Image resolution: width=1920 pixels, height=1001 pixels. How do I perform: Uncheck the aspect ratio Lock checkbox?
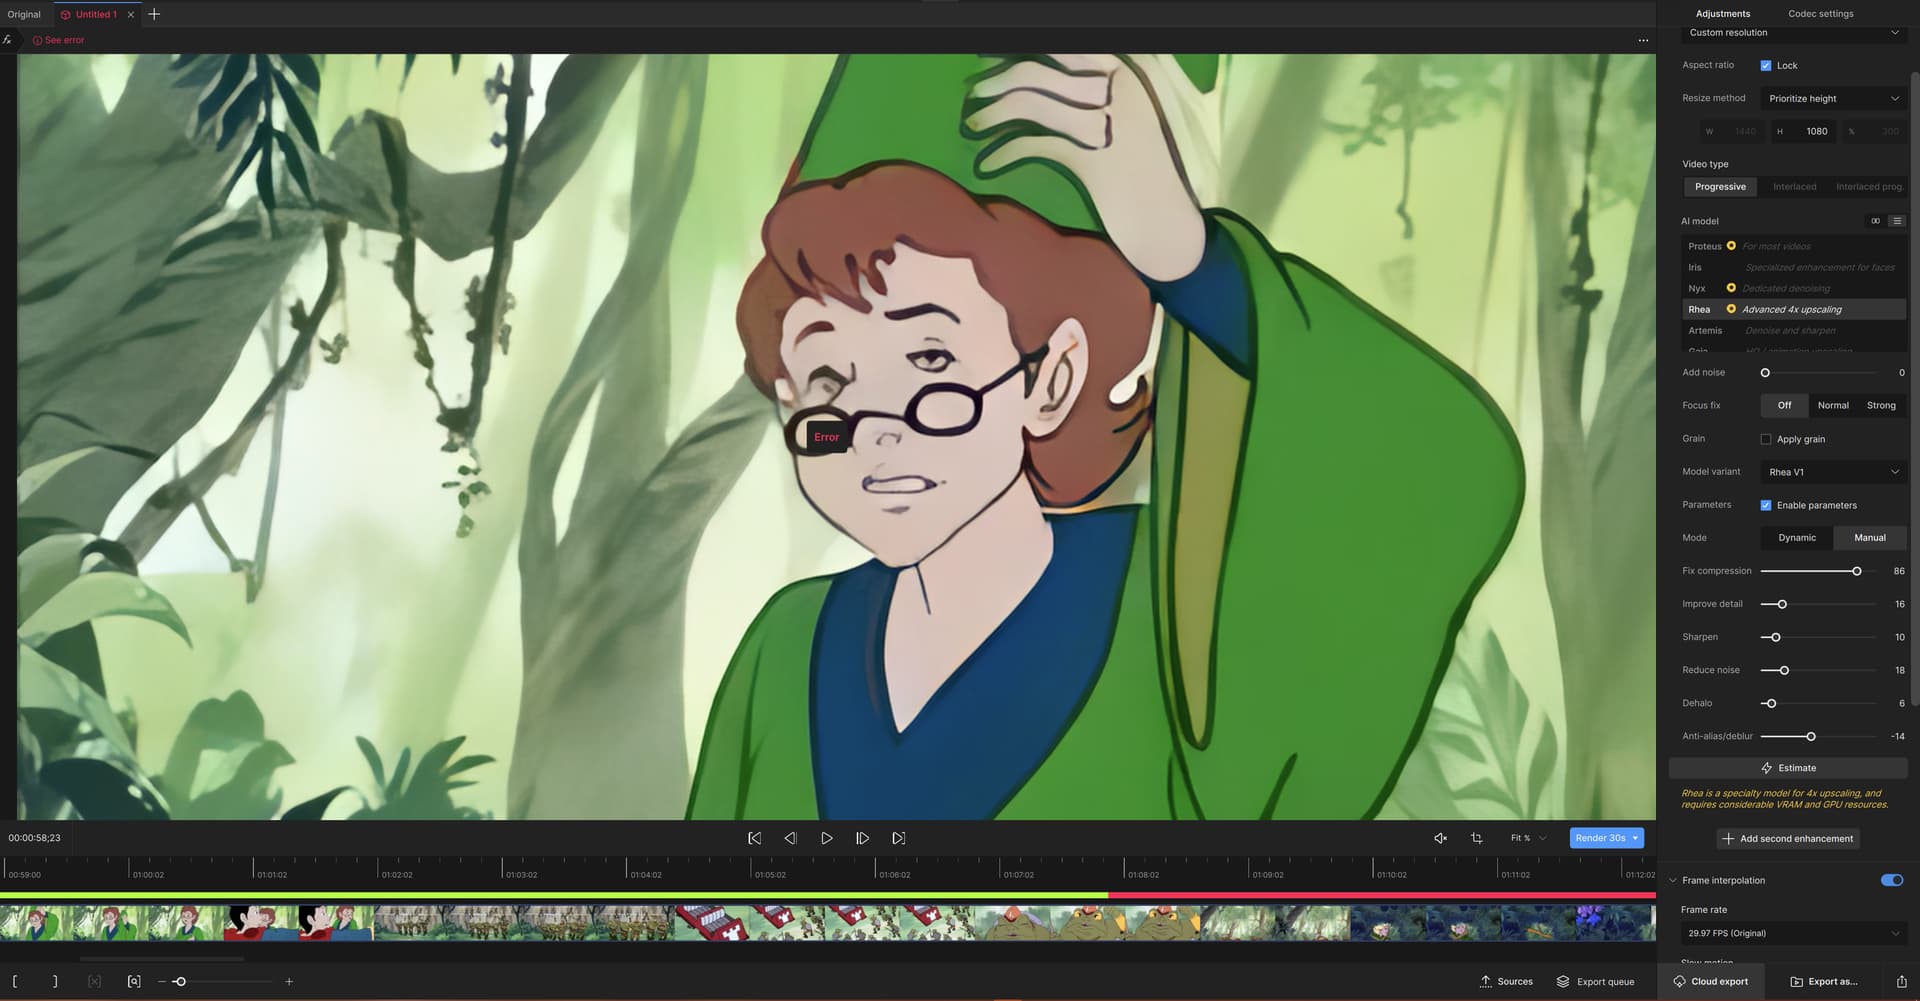coord(1766,65)
